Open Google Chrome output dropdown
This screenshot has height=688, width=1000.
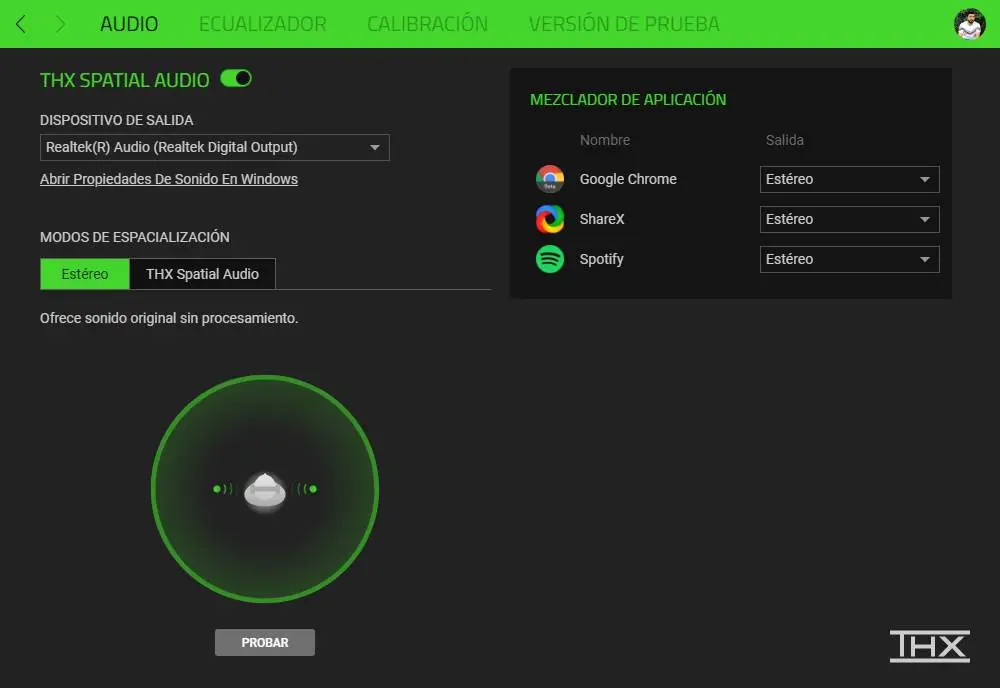849,180
